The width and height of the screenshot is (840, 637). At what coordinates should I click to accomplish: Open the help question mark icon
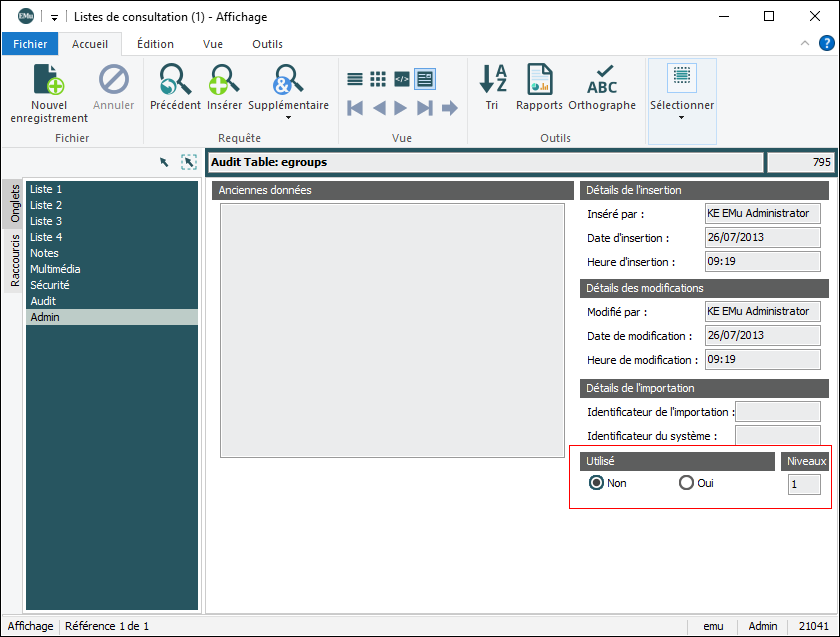(827, 43)
